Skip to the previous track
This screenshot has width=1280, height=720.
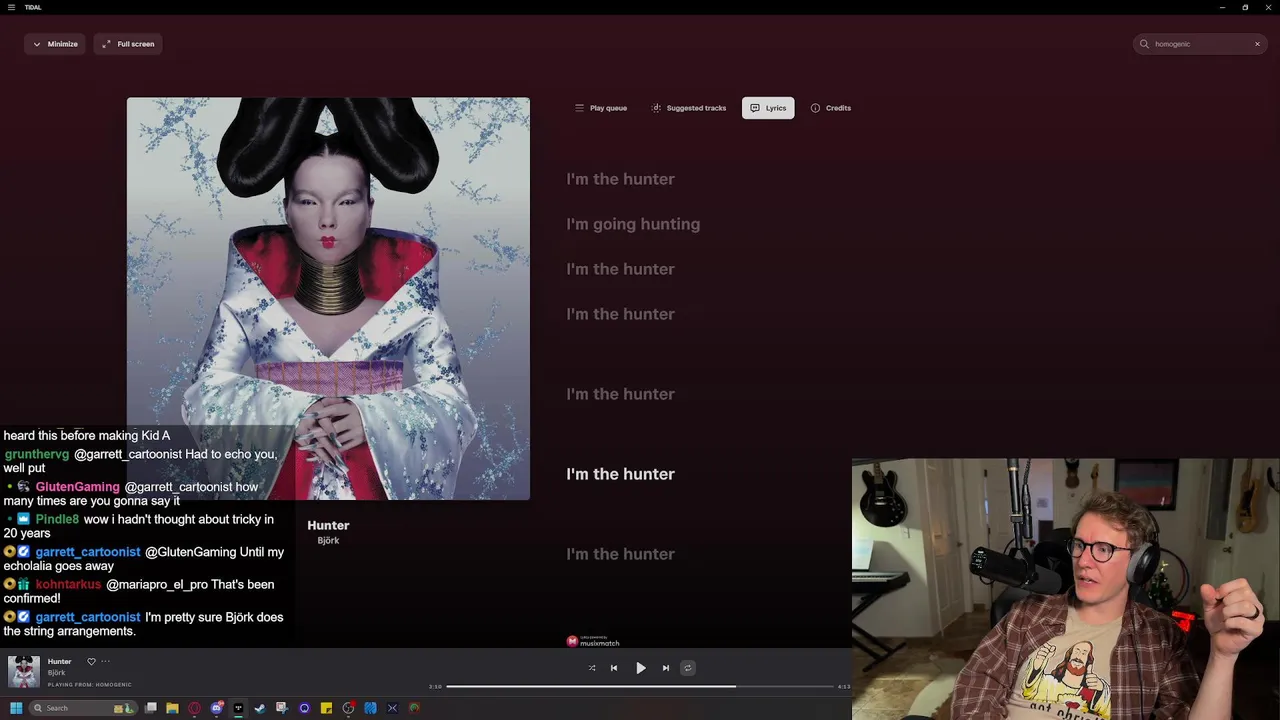tap(614, 668)
